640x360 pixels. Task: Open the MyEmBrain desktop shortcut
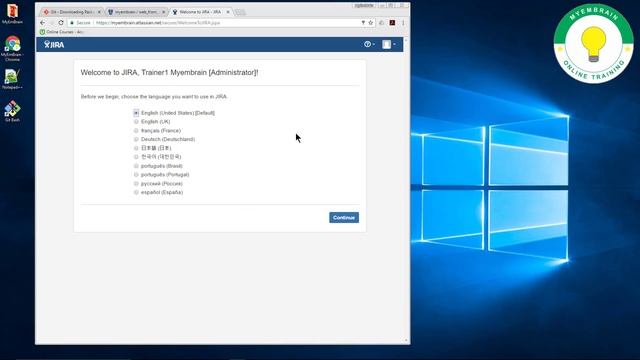click(x=12, y=14)
